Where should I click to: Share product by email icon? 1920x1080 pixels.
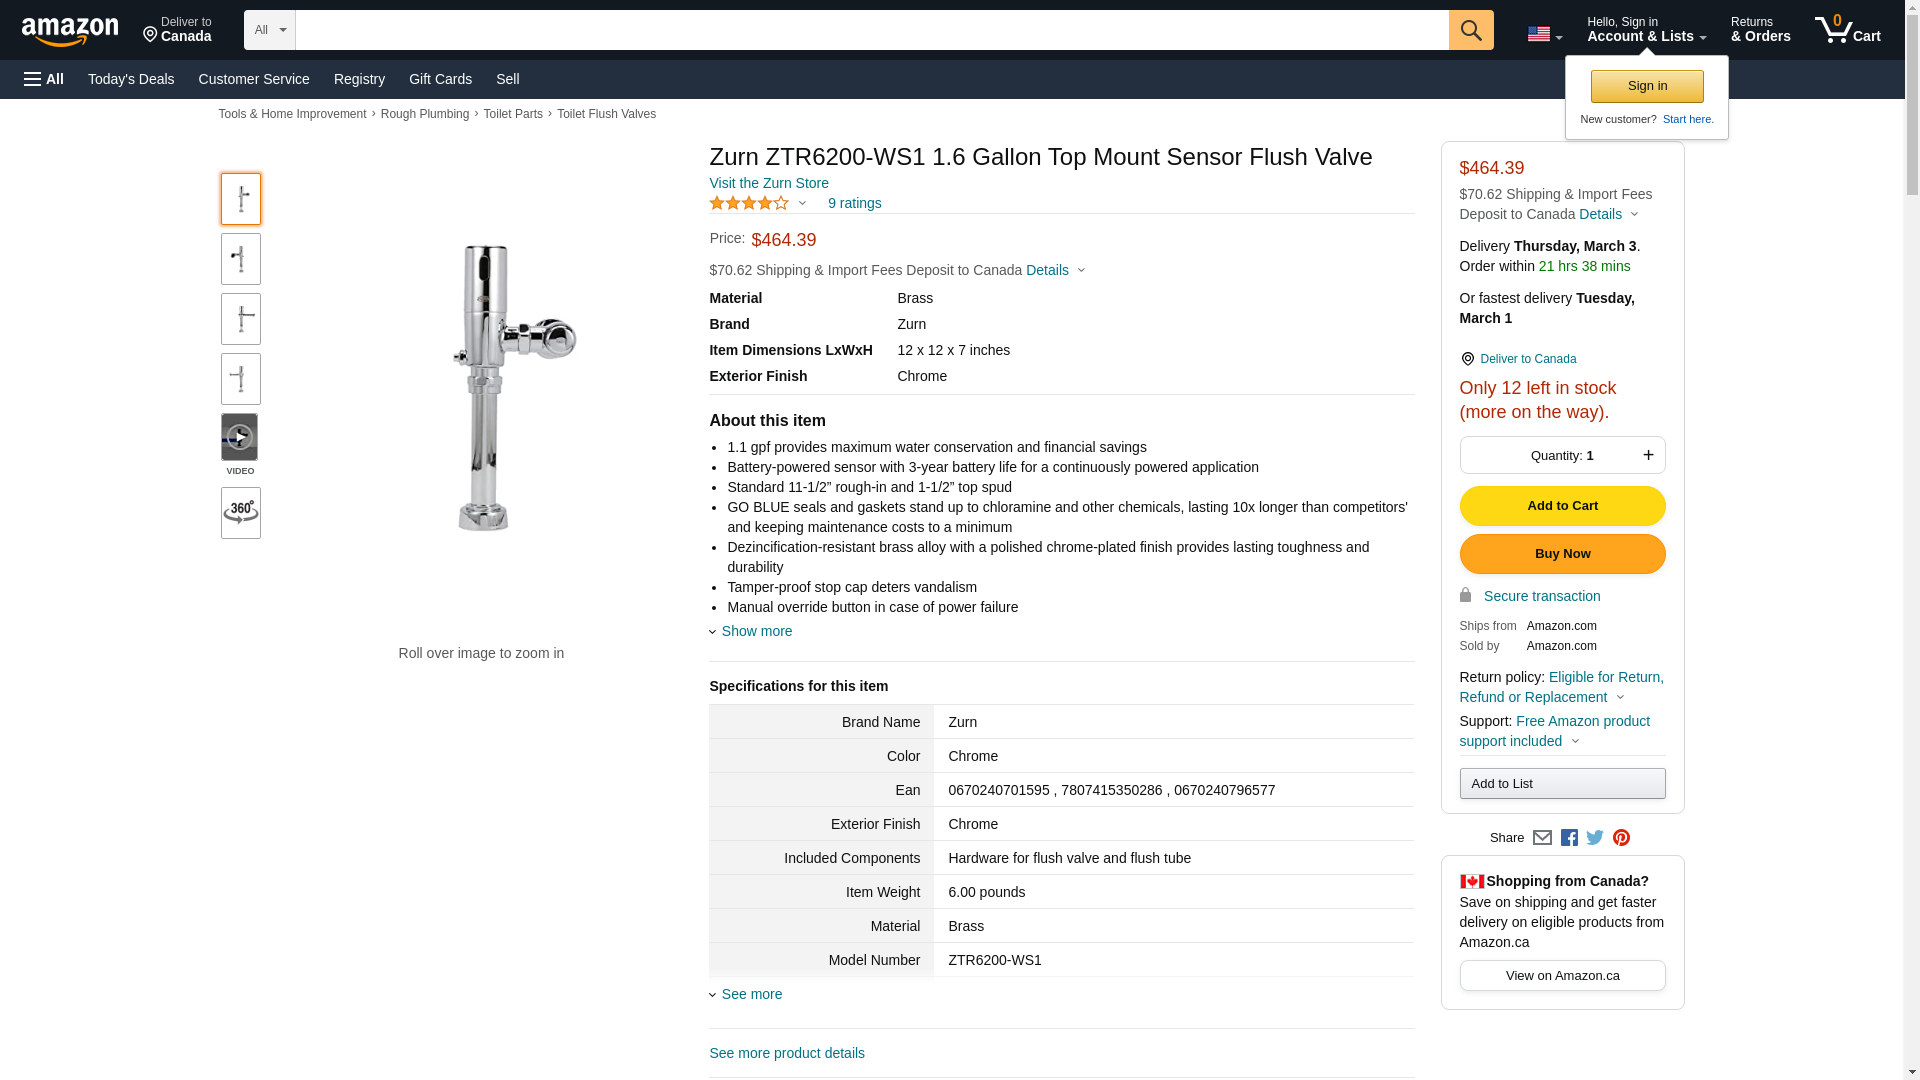point(1542,838)
